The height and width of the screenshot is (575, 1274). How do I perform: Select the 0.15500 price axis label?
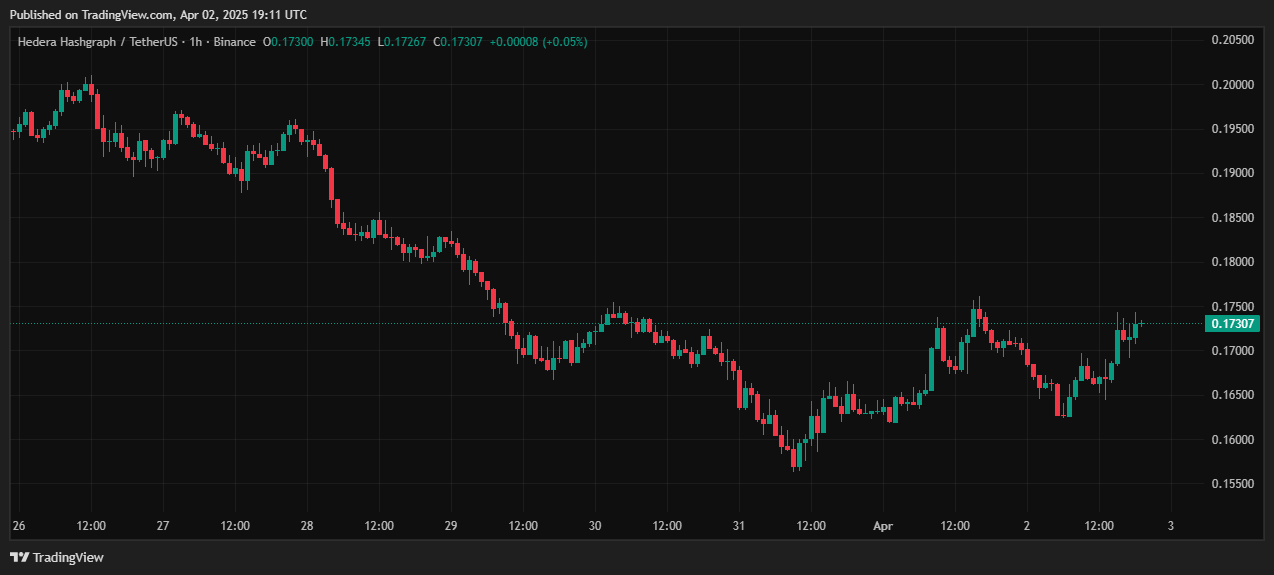(1233, 484)
